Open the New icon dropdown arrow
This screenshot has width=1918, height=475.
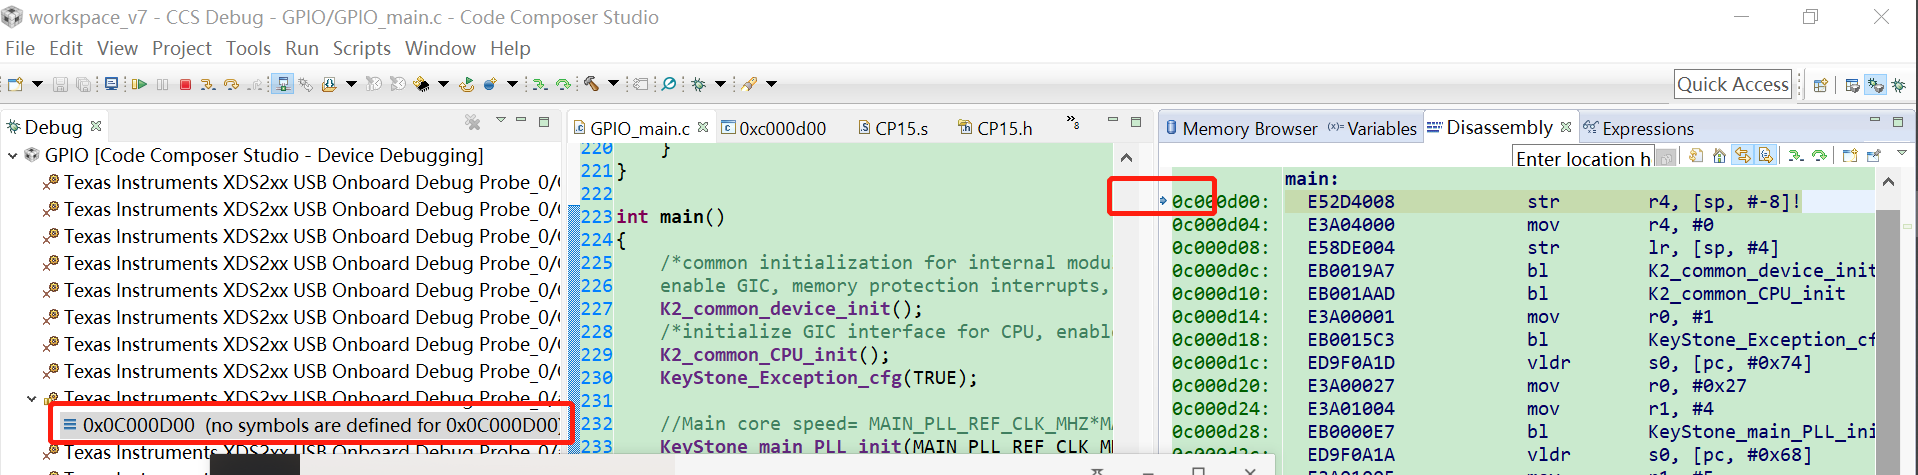(x=37, y=84)
